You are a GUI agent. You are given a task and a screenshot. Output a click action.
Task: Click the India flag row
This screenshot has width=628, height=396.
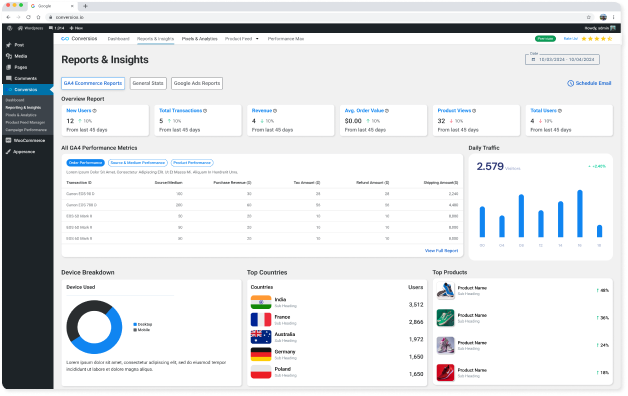(337, 302)
